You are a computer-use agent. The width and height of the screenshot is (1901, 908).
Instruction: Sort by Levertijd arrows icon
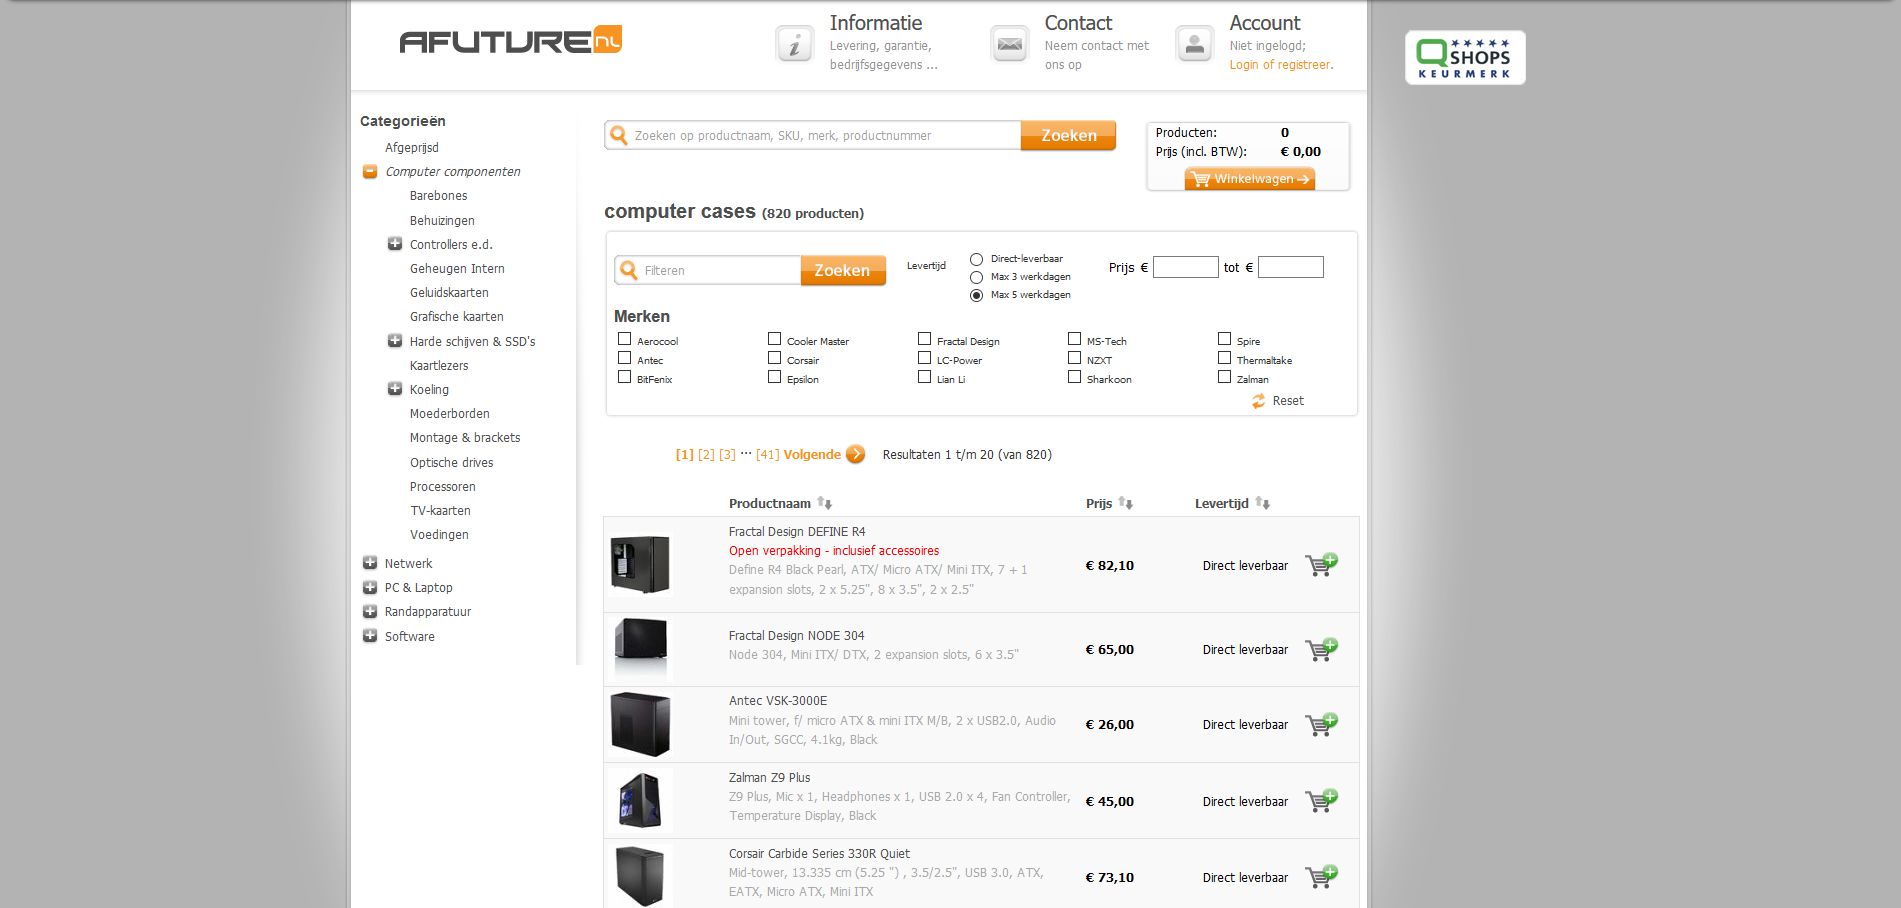[1262, 503]
